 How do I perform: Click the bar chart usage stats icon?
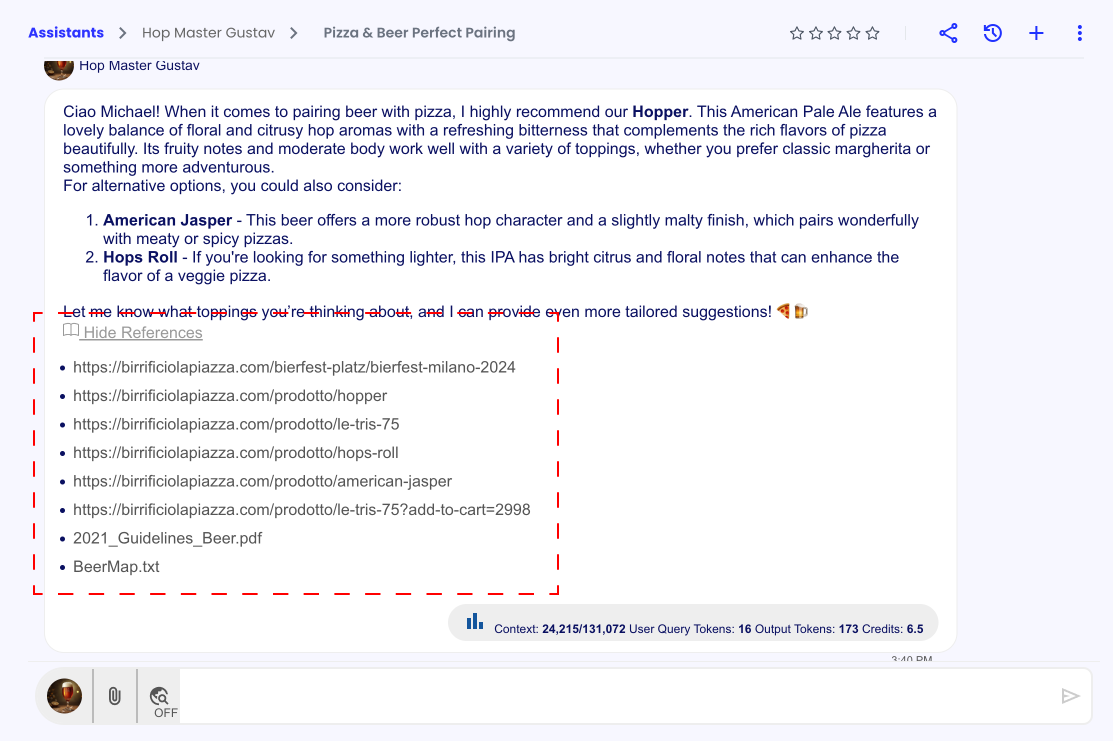475,622
